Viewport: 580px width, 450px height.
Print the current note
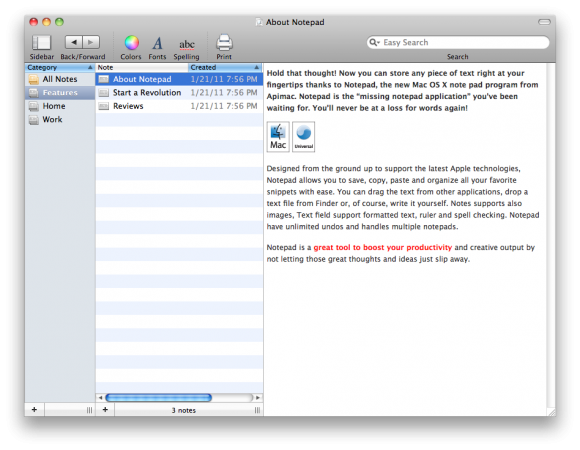224,43
